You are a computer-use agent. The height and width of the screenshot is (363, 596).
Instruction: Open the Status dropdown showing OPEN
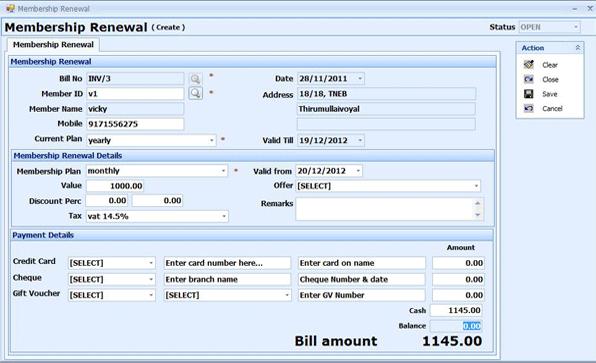[576, 27]
